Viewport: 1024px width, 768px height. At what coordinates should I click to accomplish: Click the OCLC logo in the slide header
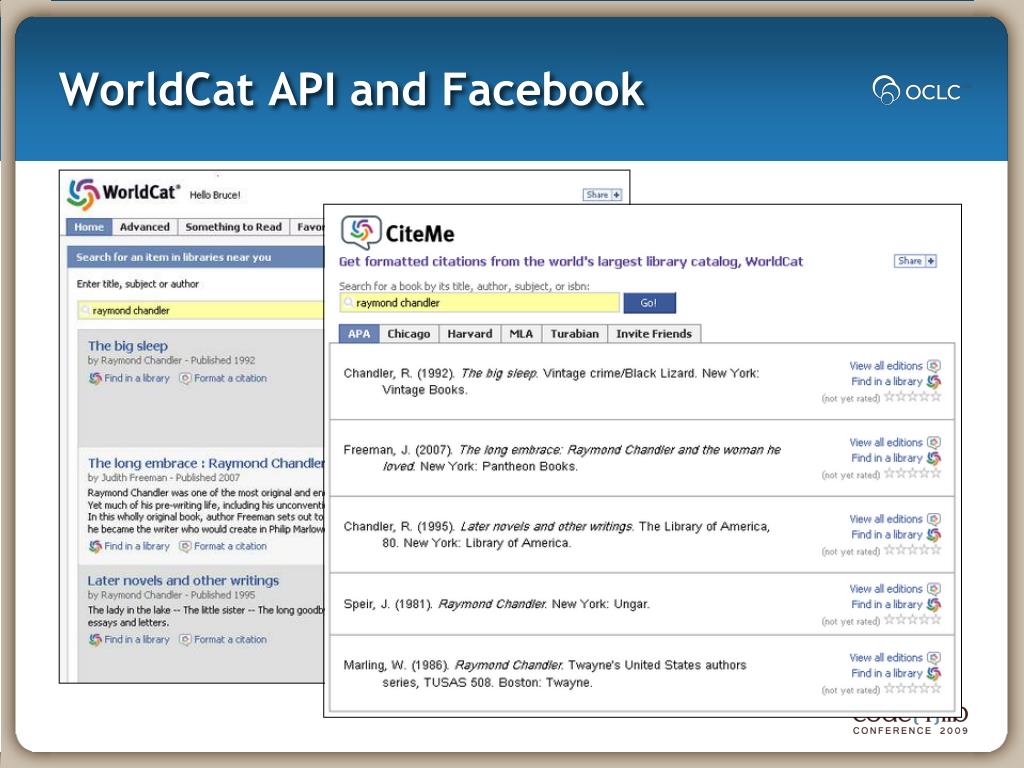[x=917, y=91]
